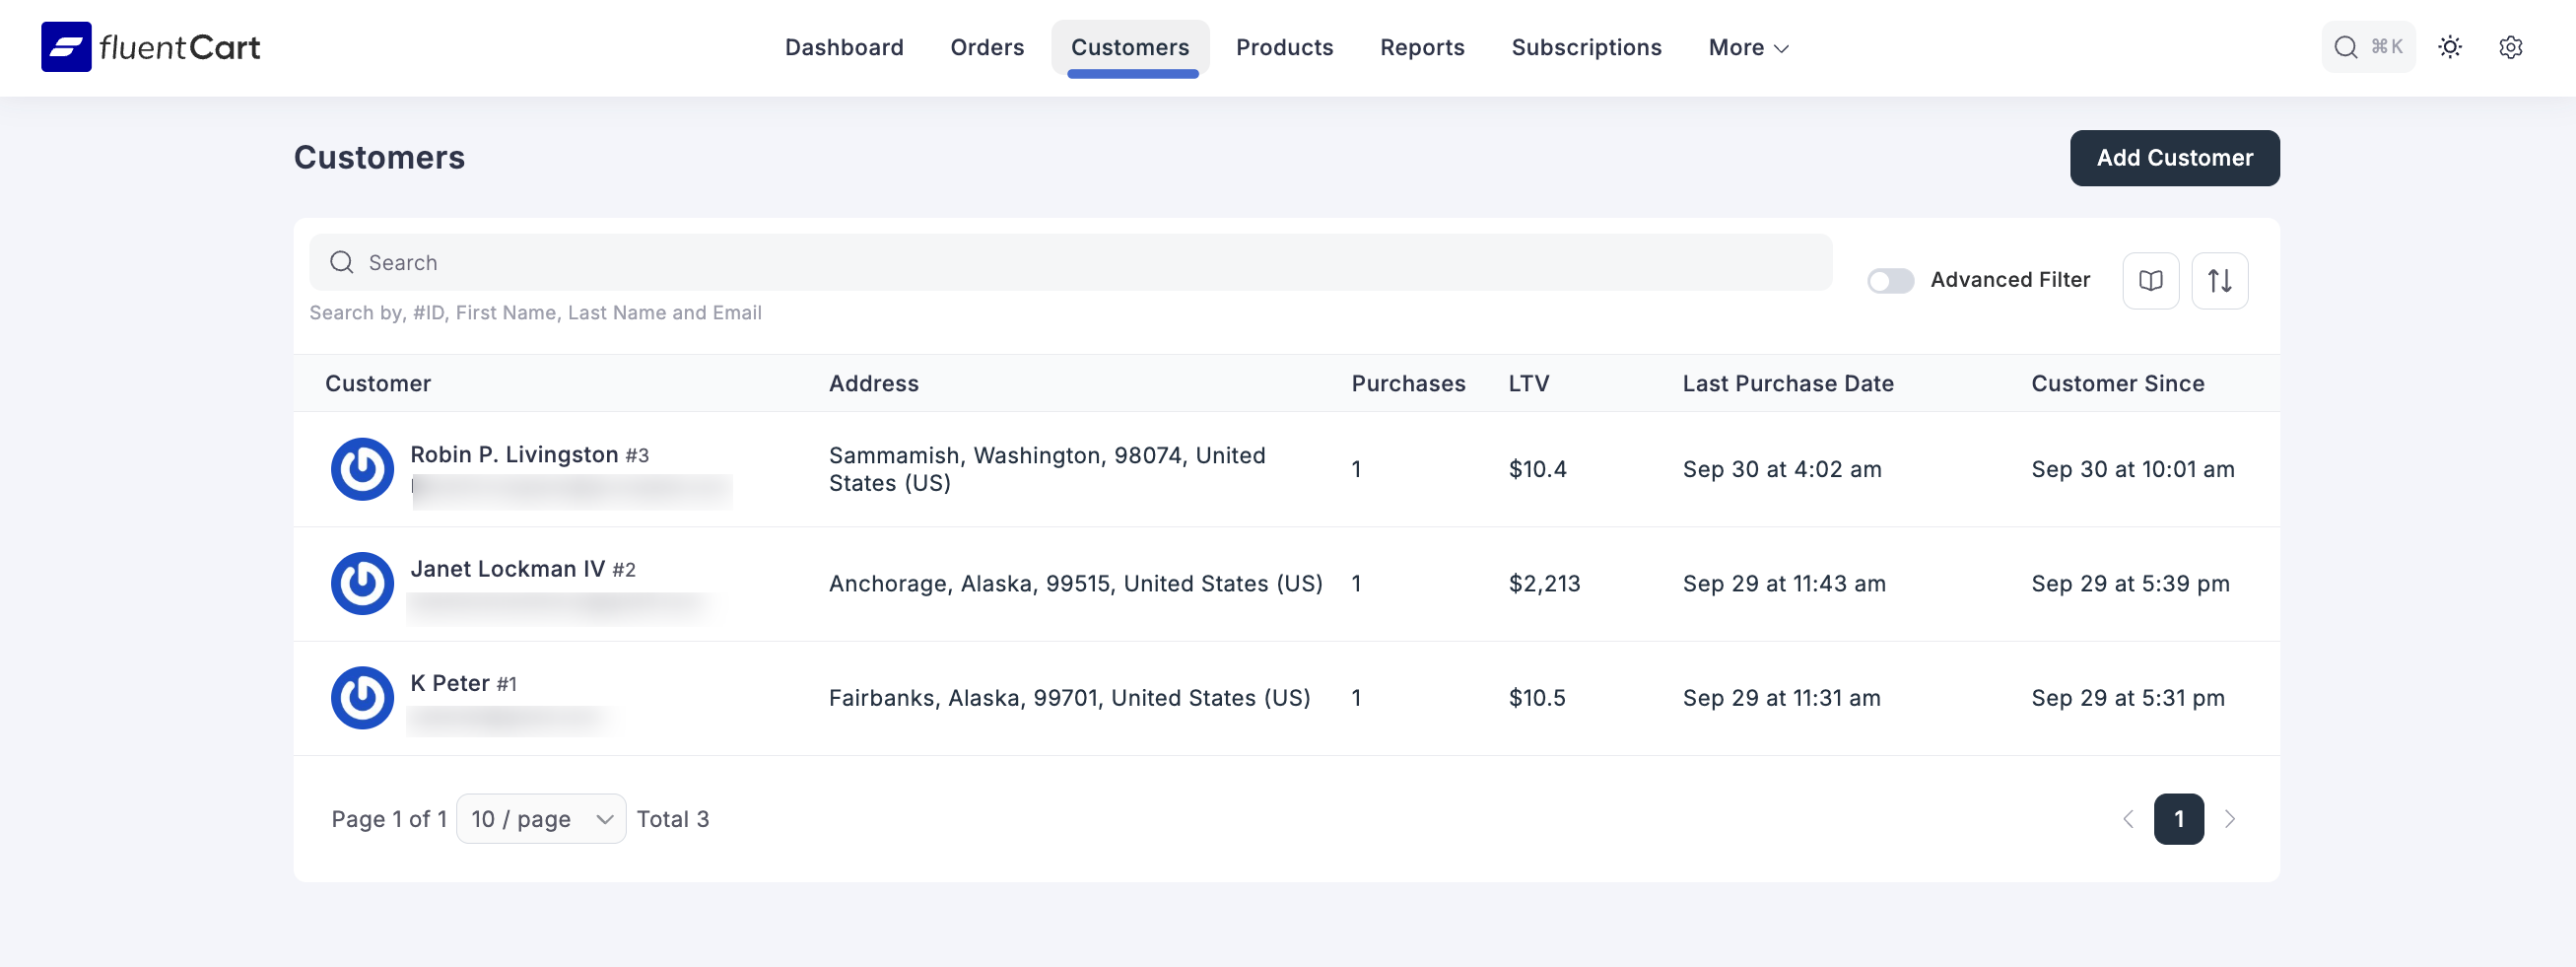Click Janet Lockman IV's avatar icon
The image size is (2576, 967).
tap(362, 583)
